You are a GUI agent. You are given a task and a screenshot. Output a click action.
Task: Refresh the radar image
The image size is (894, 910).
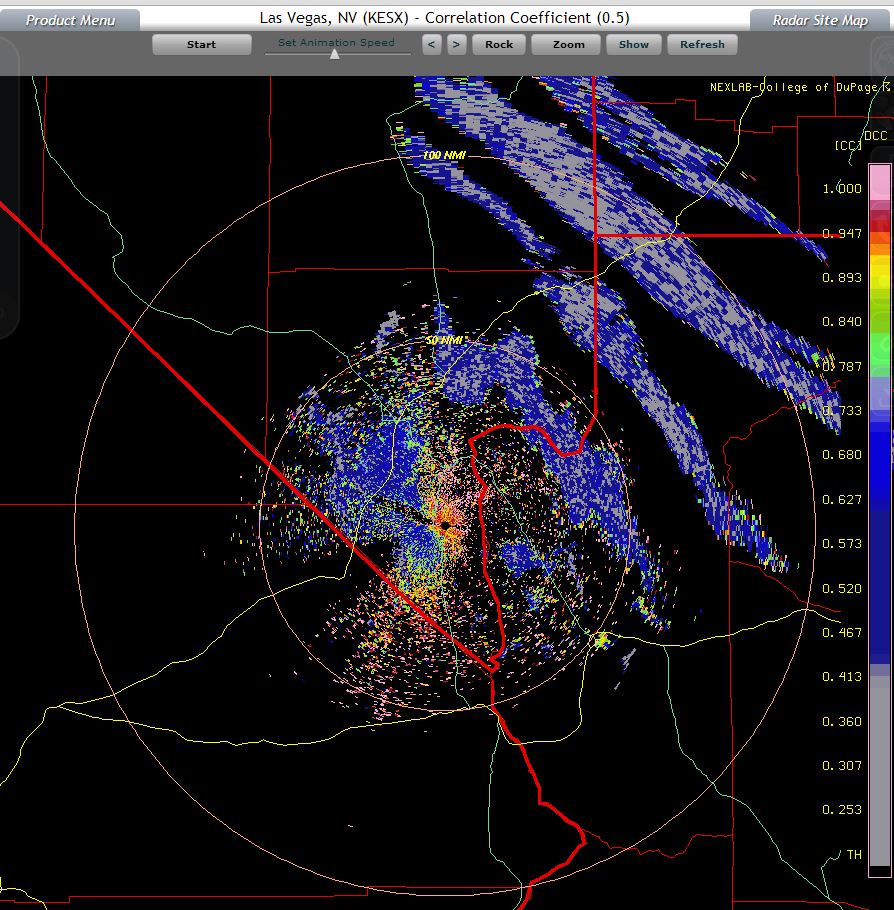(702, 44)
